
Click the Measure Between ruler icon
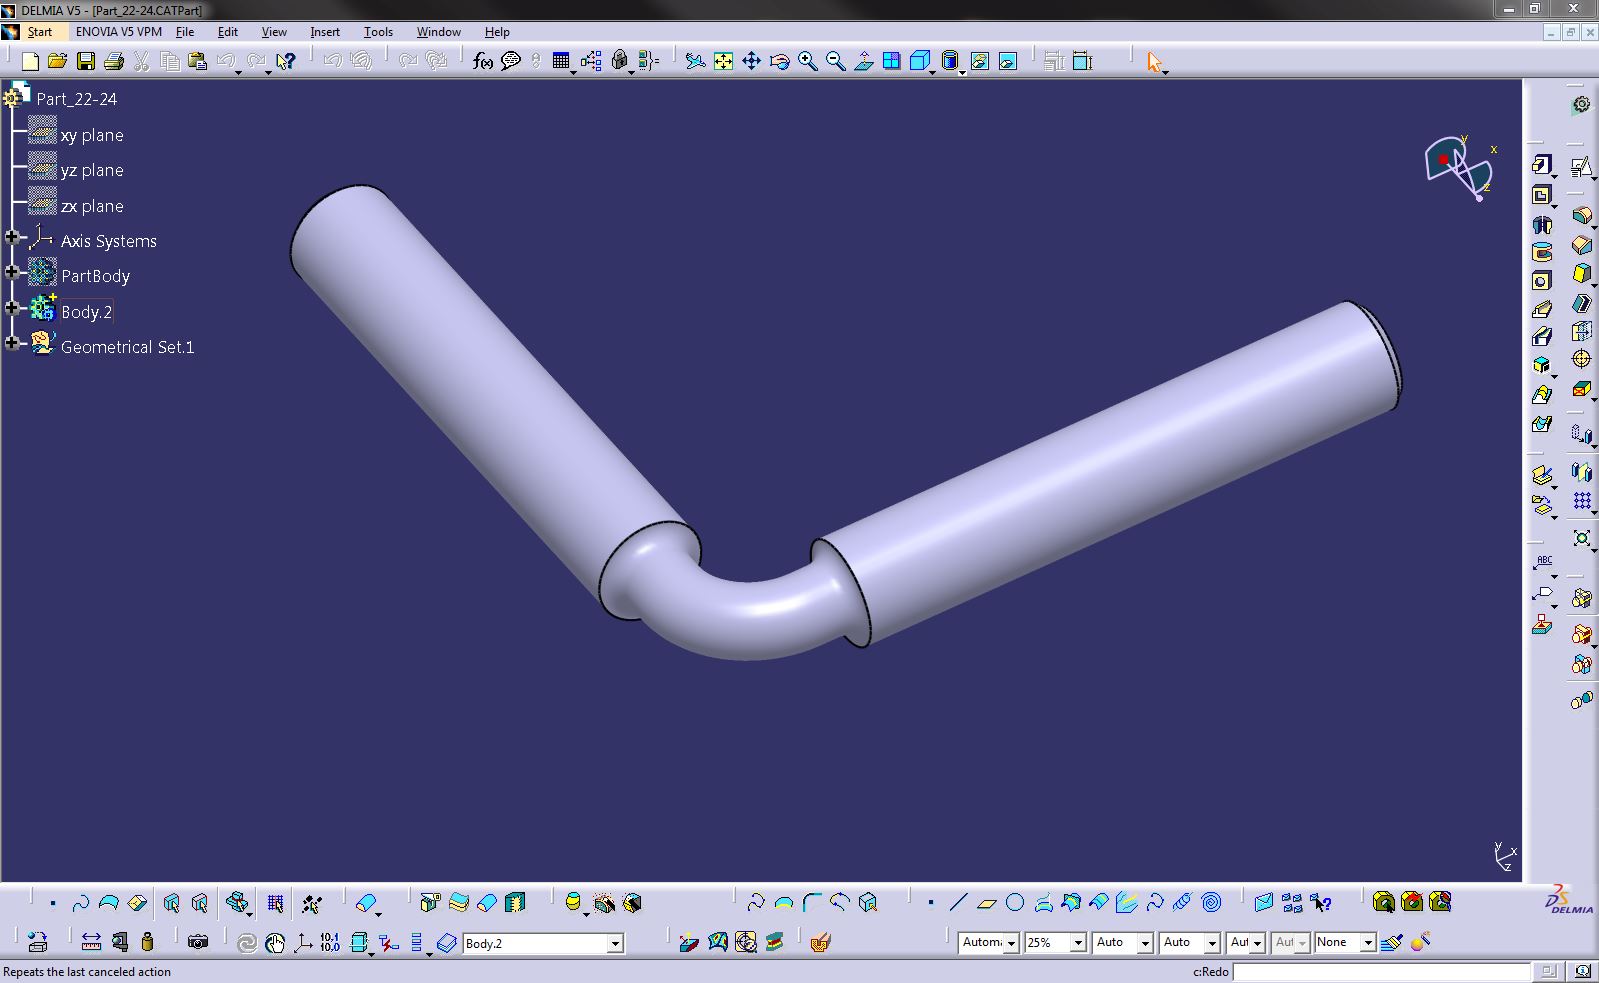(91, 942)
